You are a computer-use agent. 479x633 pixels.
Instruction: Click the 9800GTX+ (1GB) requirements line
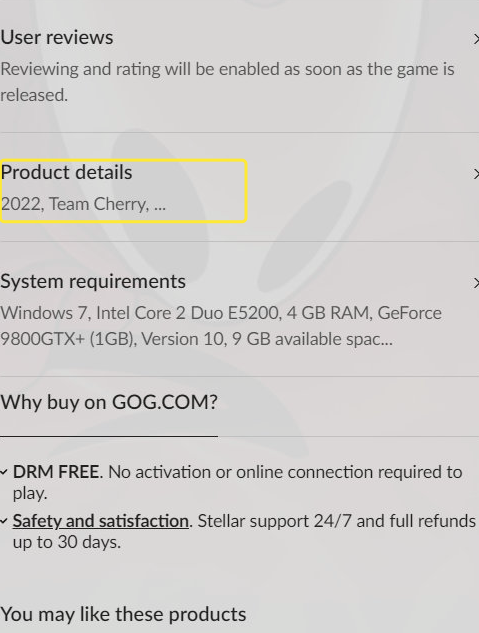(196, 339)
